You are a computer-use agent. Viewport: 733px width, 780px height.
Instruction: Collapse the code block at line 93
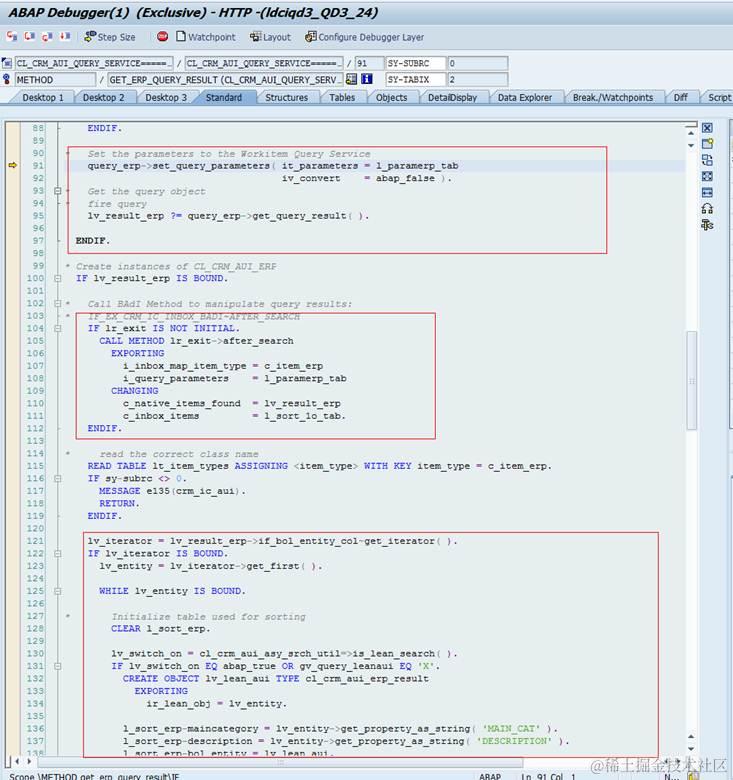58,191
